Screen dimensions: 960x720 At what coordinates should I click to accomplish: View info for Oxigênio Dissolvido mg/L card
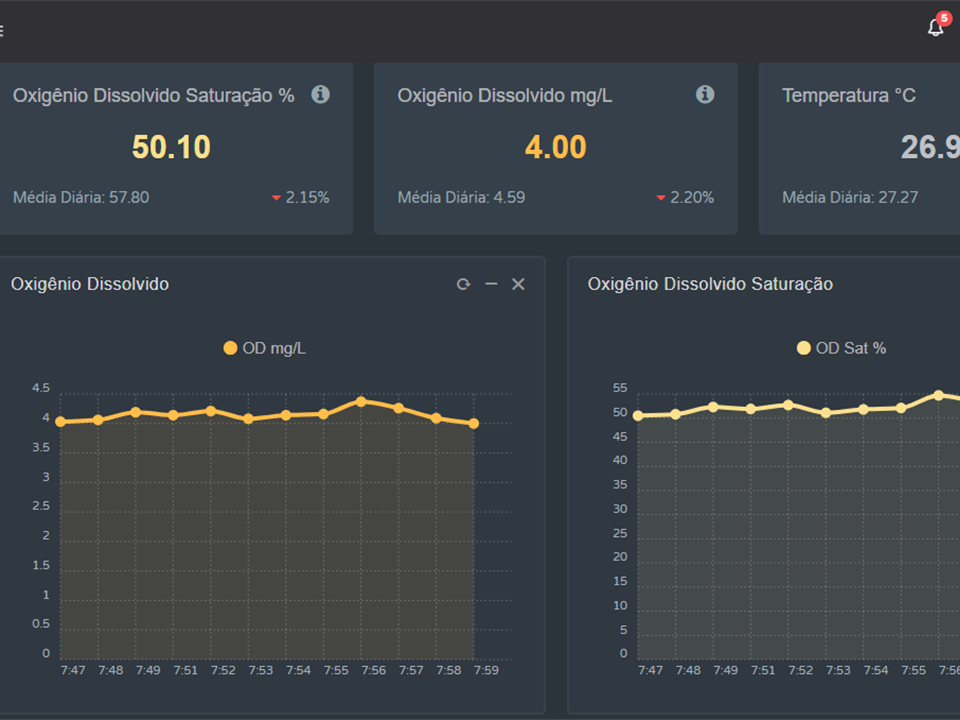click(705, 94)
